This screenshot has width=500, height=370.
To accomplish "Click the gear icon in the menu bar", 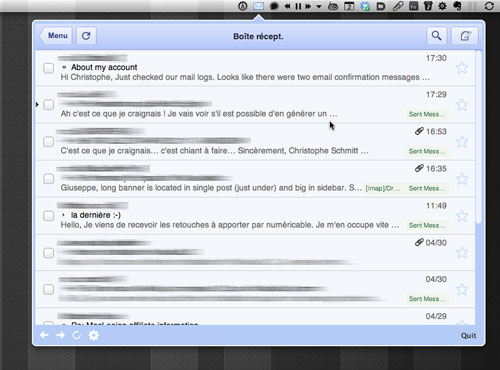I will [442, 6].
